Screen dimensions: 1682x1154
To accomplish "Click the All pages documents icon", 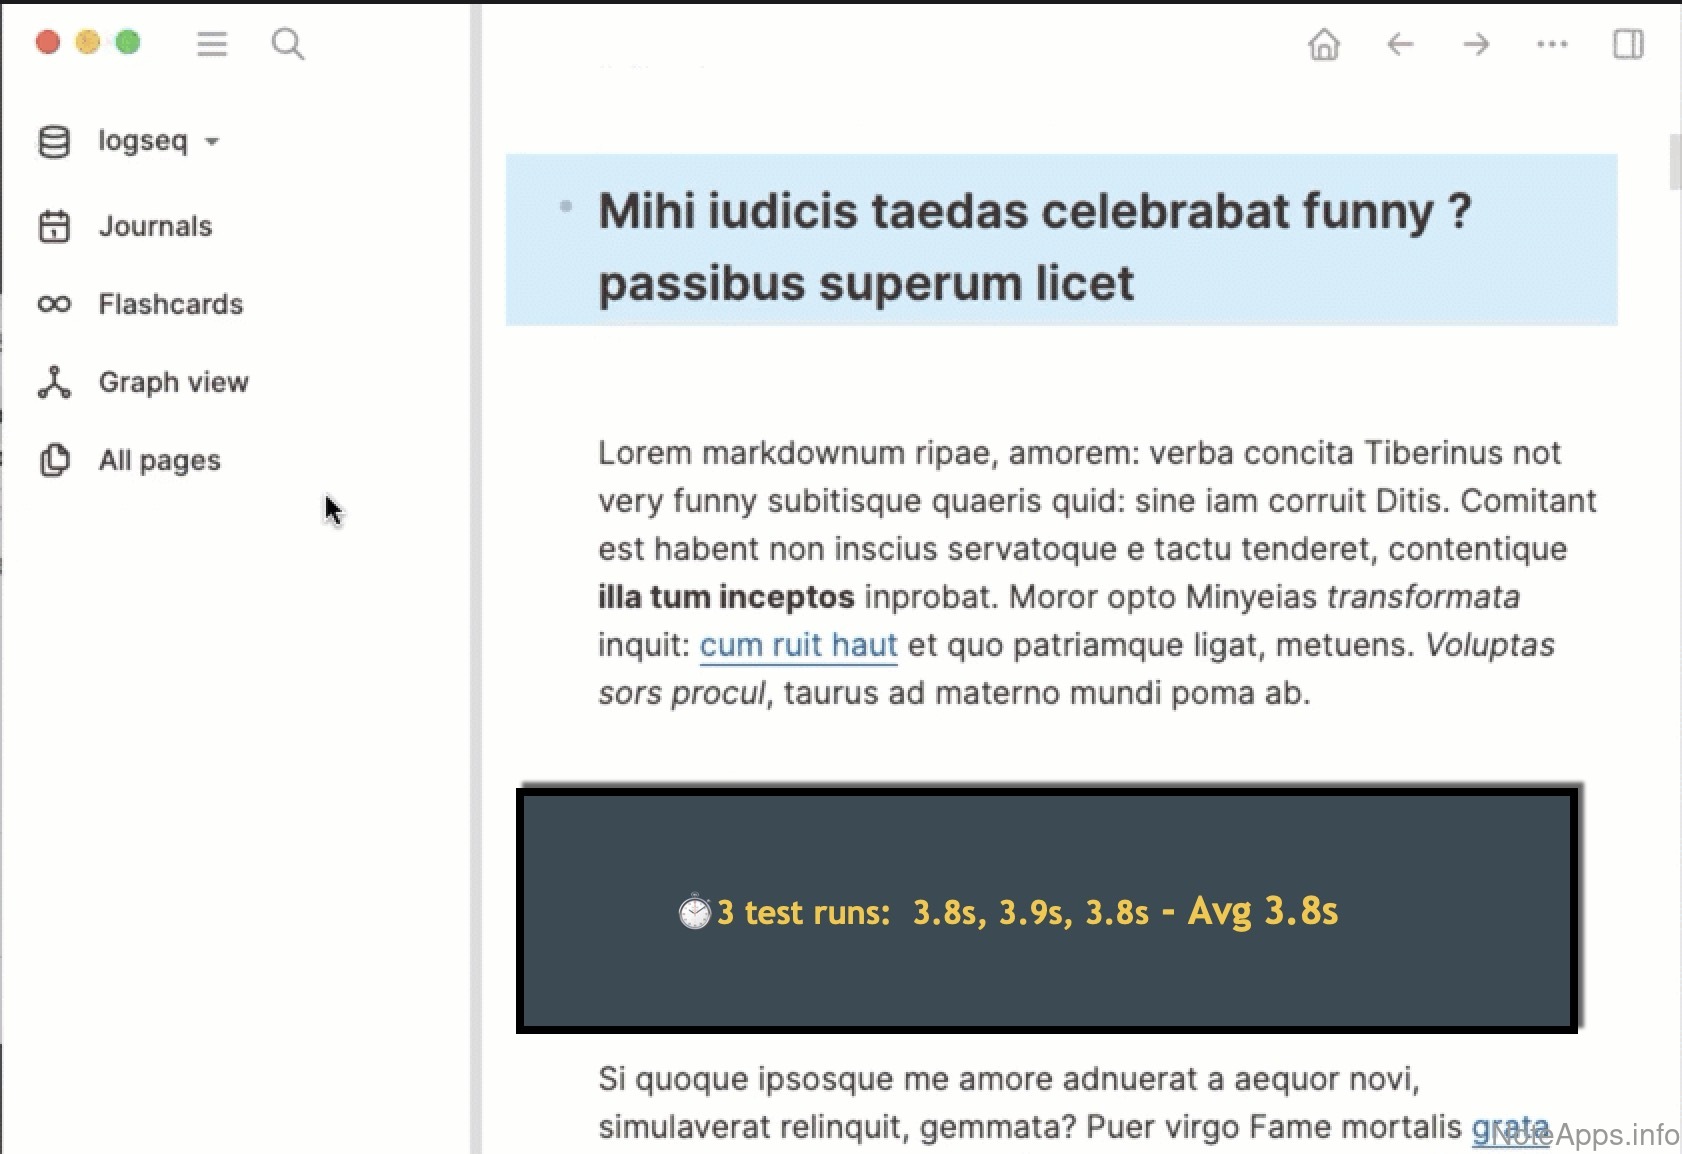I will point(54,460).
